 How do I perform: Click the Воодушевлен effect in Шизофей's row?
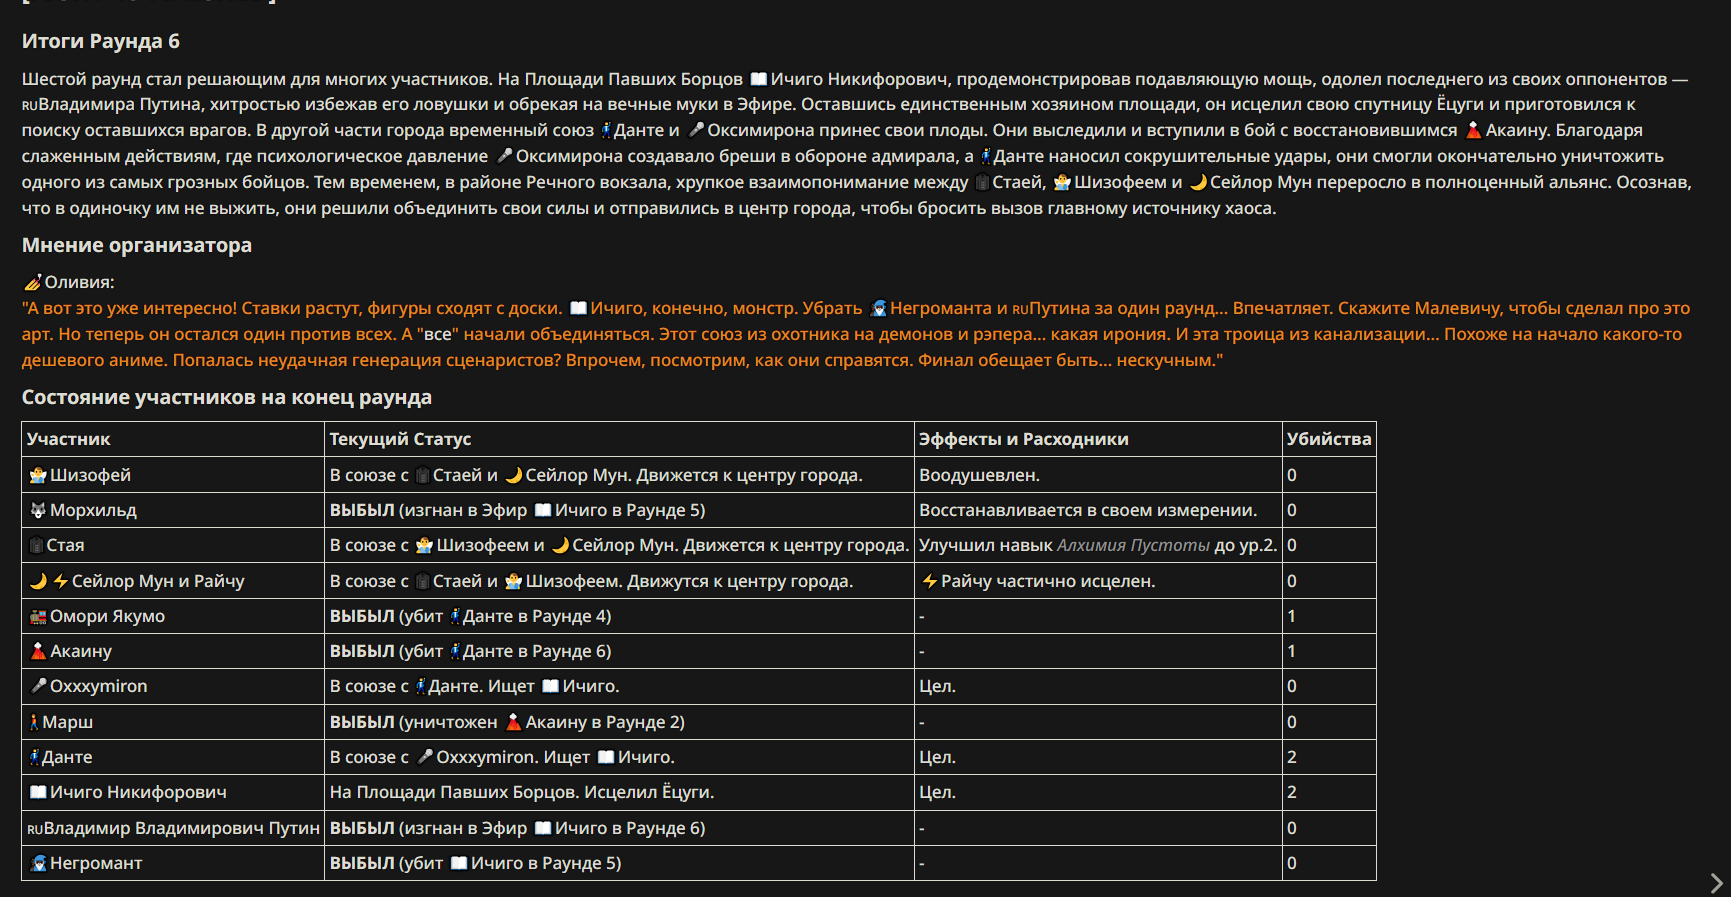pyautogui.click(x=980, y=475)
